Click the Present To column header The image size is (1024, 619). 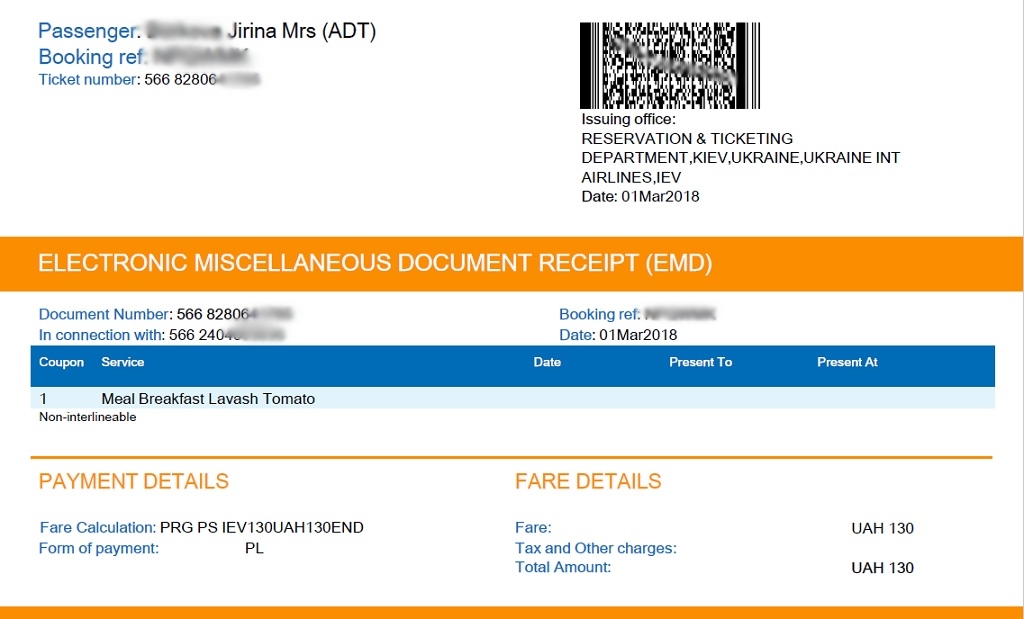(700, 362)
